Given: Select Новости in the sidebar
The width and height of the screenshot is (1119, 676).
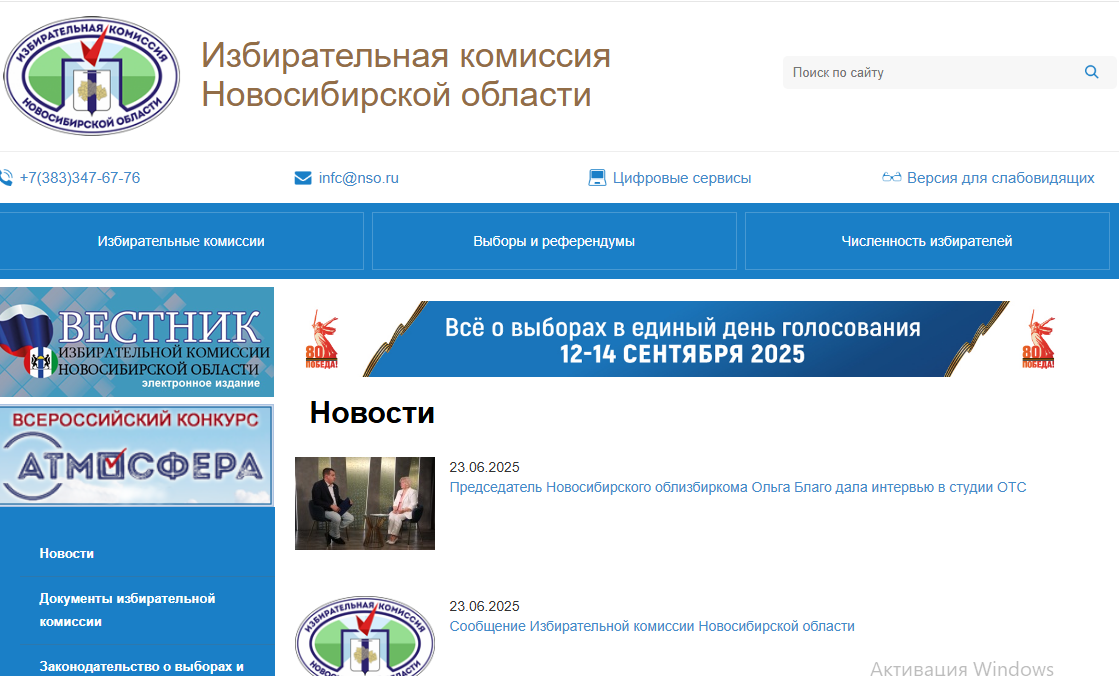Looking at the screenshot, I should (x=67, y=553).
